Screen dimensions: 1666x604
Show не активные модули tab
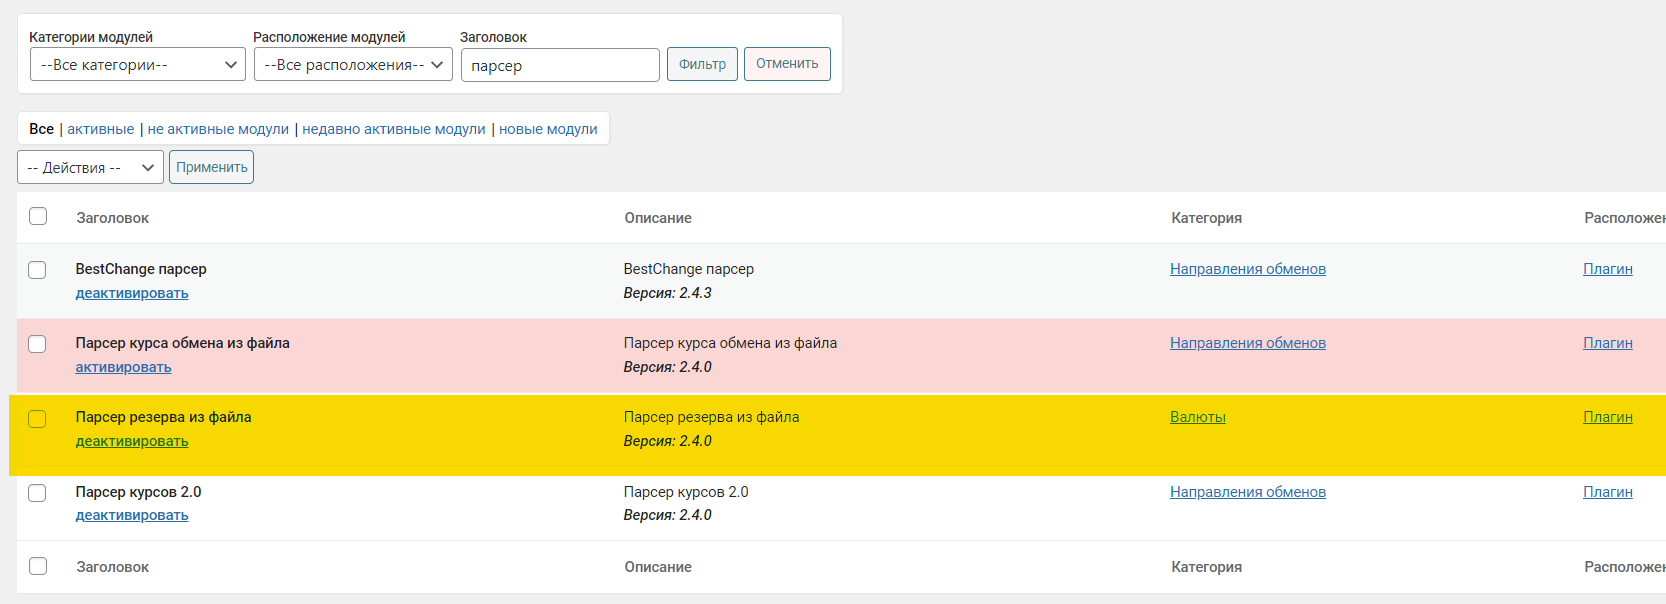point(218,129)
